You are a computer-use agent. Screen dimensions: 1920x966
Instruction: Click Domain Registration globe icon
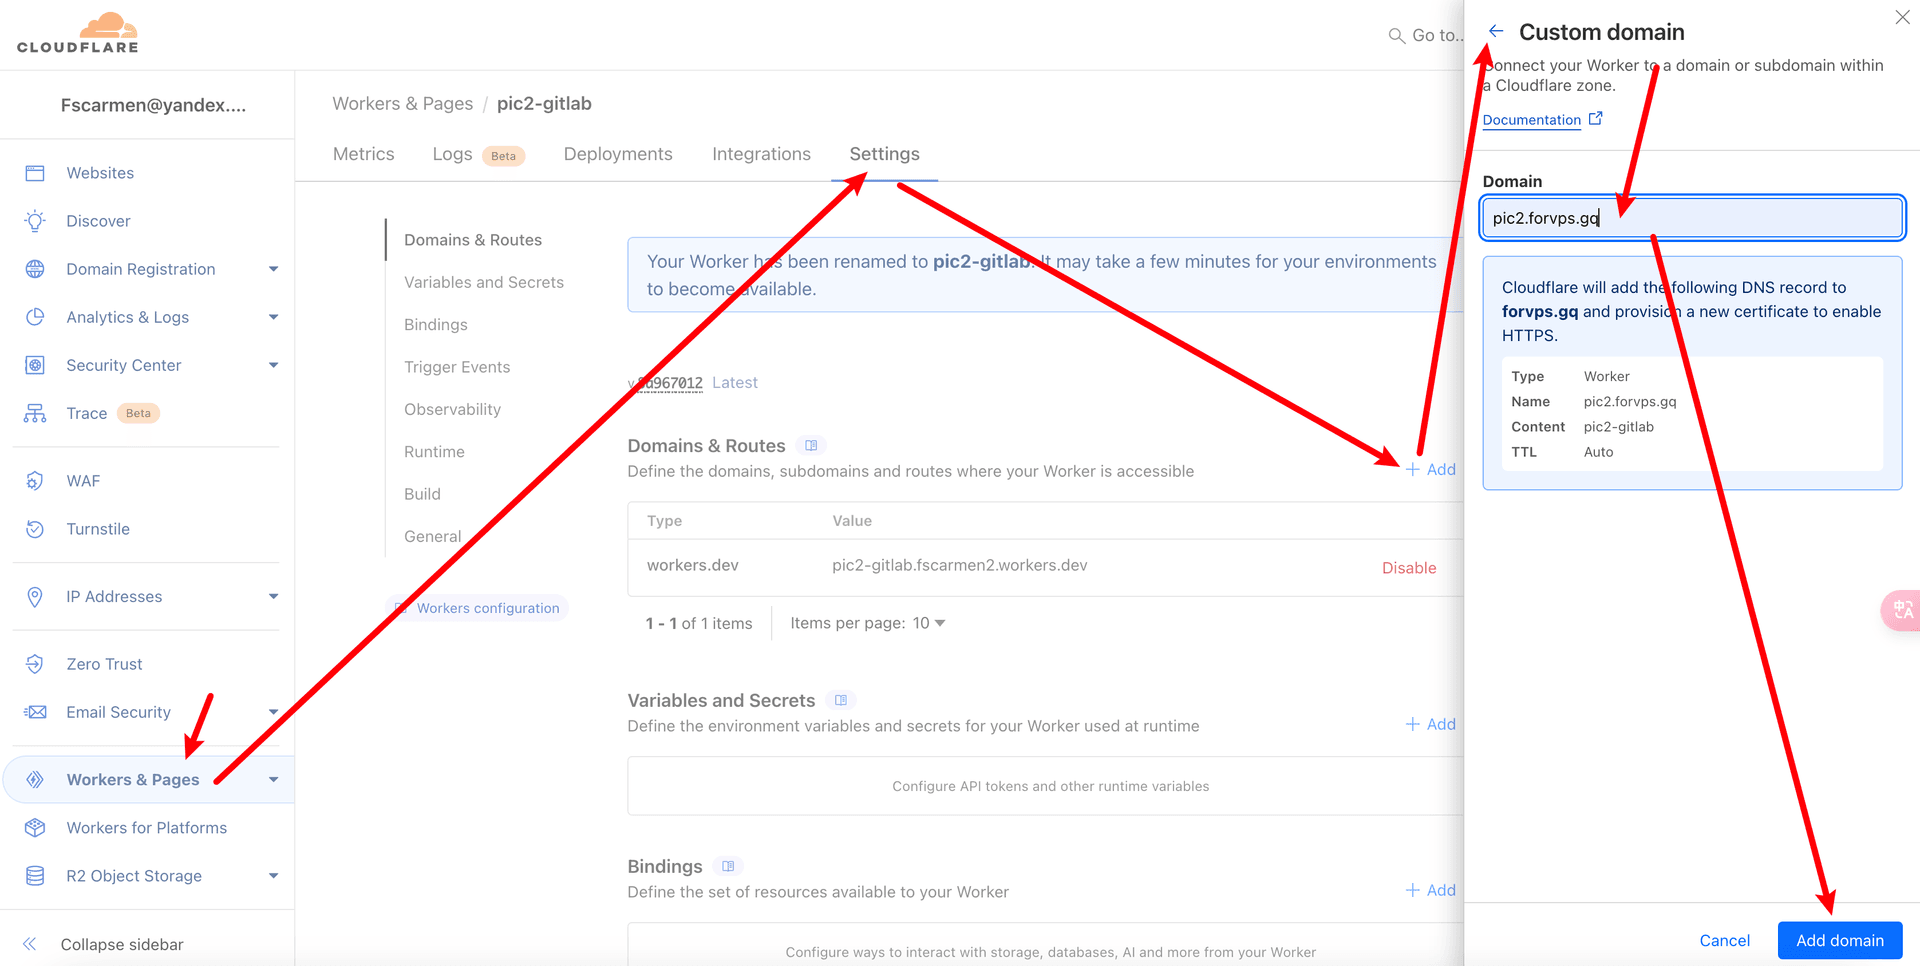35,269
